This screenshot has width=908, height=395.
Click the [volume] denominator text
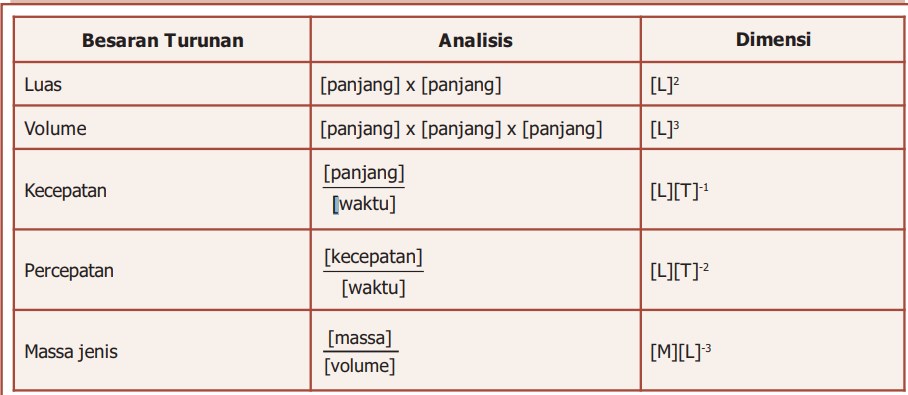pos(360,366)
